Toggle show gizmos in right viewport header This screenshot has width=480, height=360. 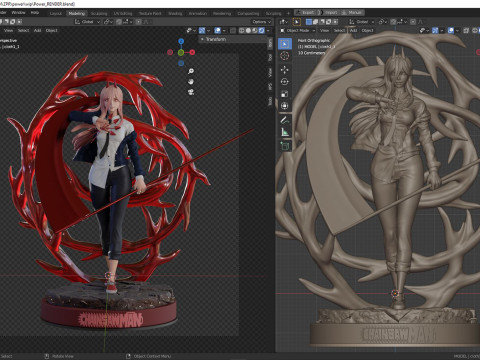tap(435, 30)
